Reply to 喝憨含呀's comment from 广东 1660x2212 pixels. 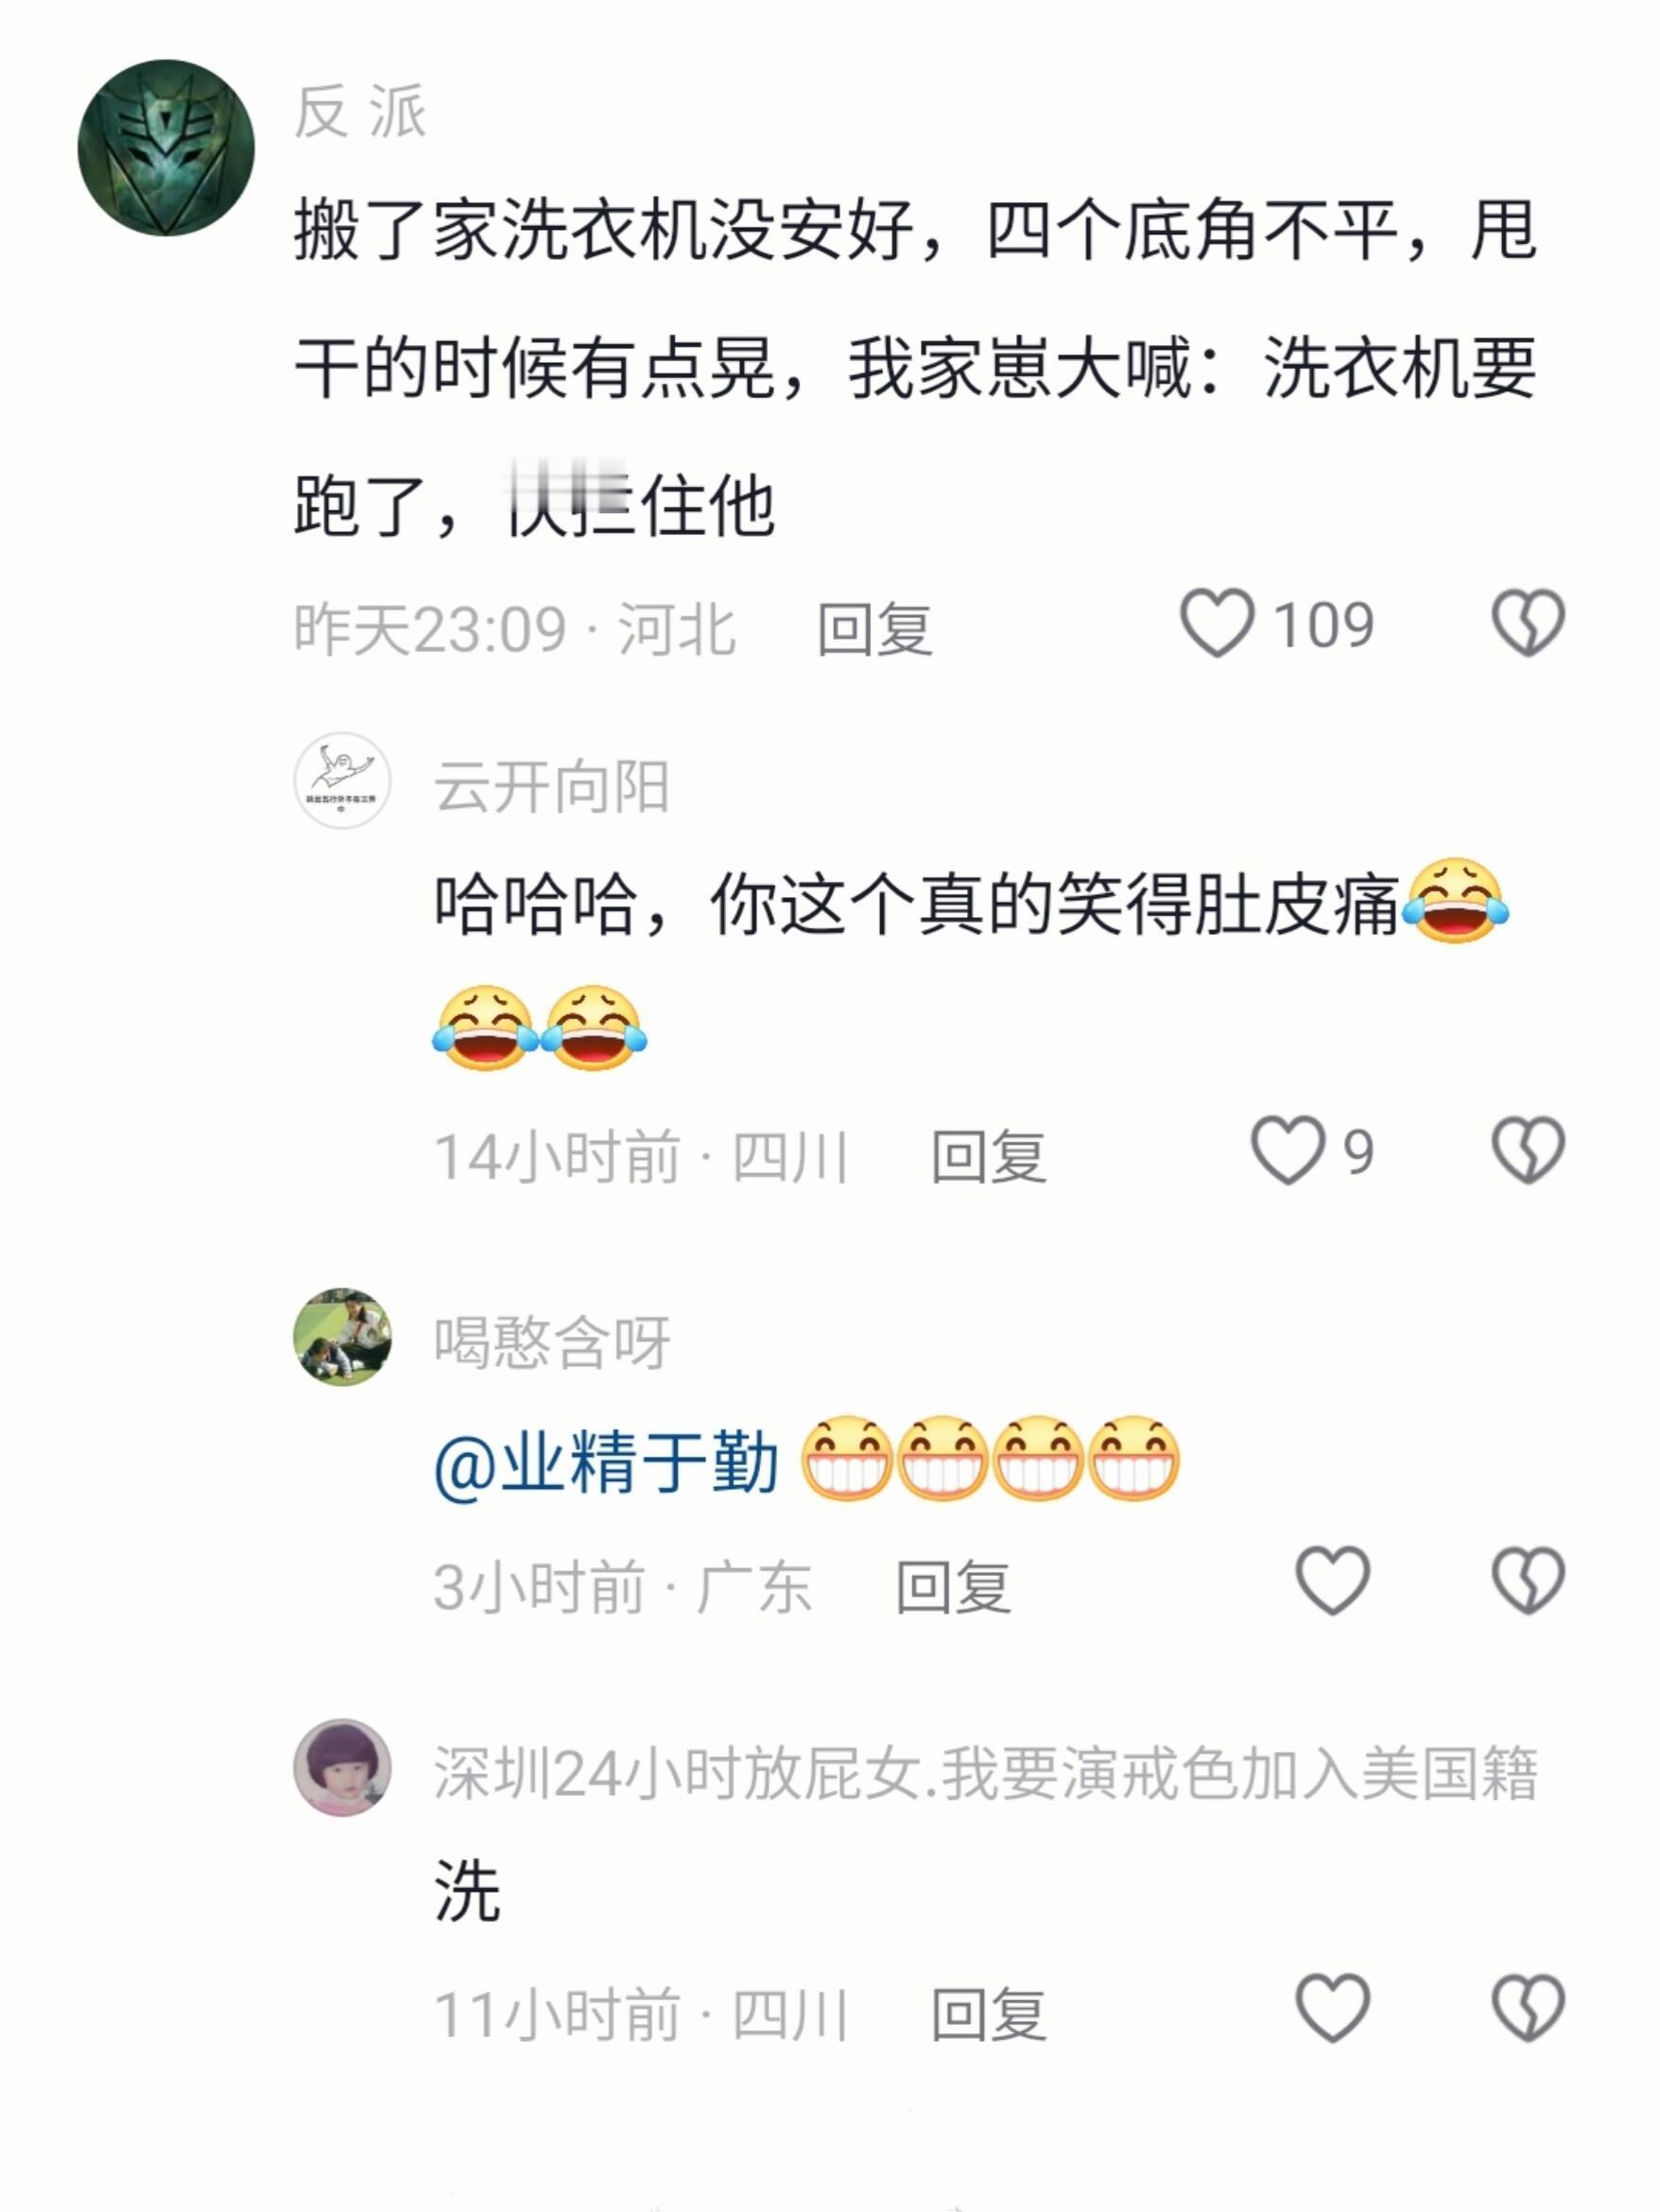tap(953, 1587)
